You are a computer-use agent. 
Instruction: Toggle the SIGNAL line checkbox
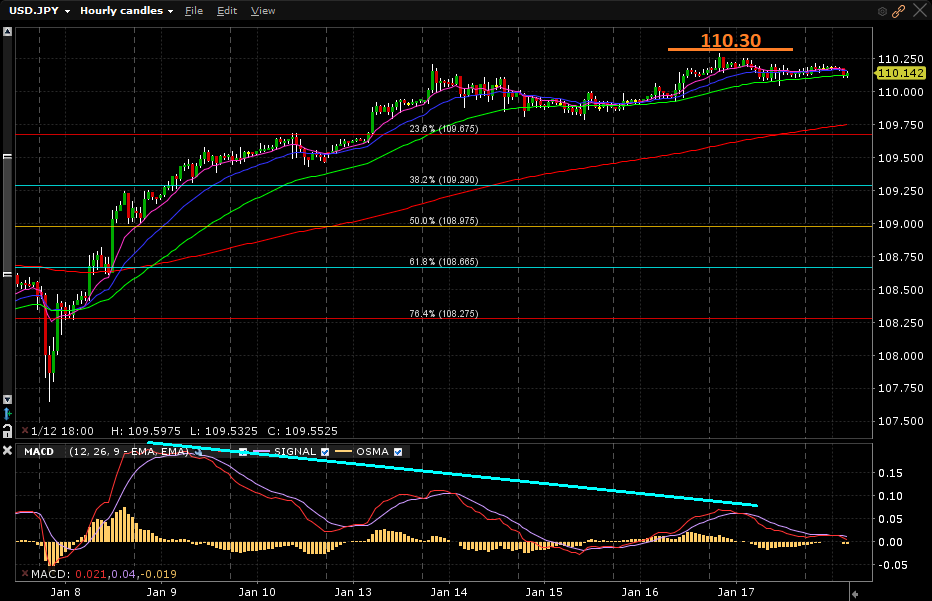(x=325, y=452)
